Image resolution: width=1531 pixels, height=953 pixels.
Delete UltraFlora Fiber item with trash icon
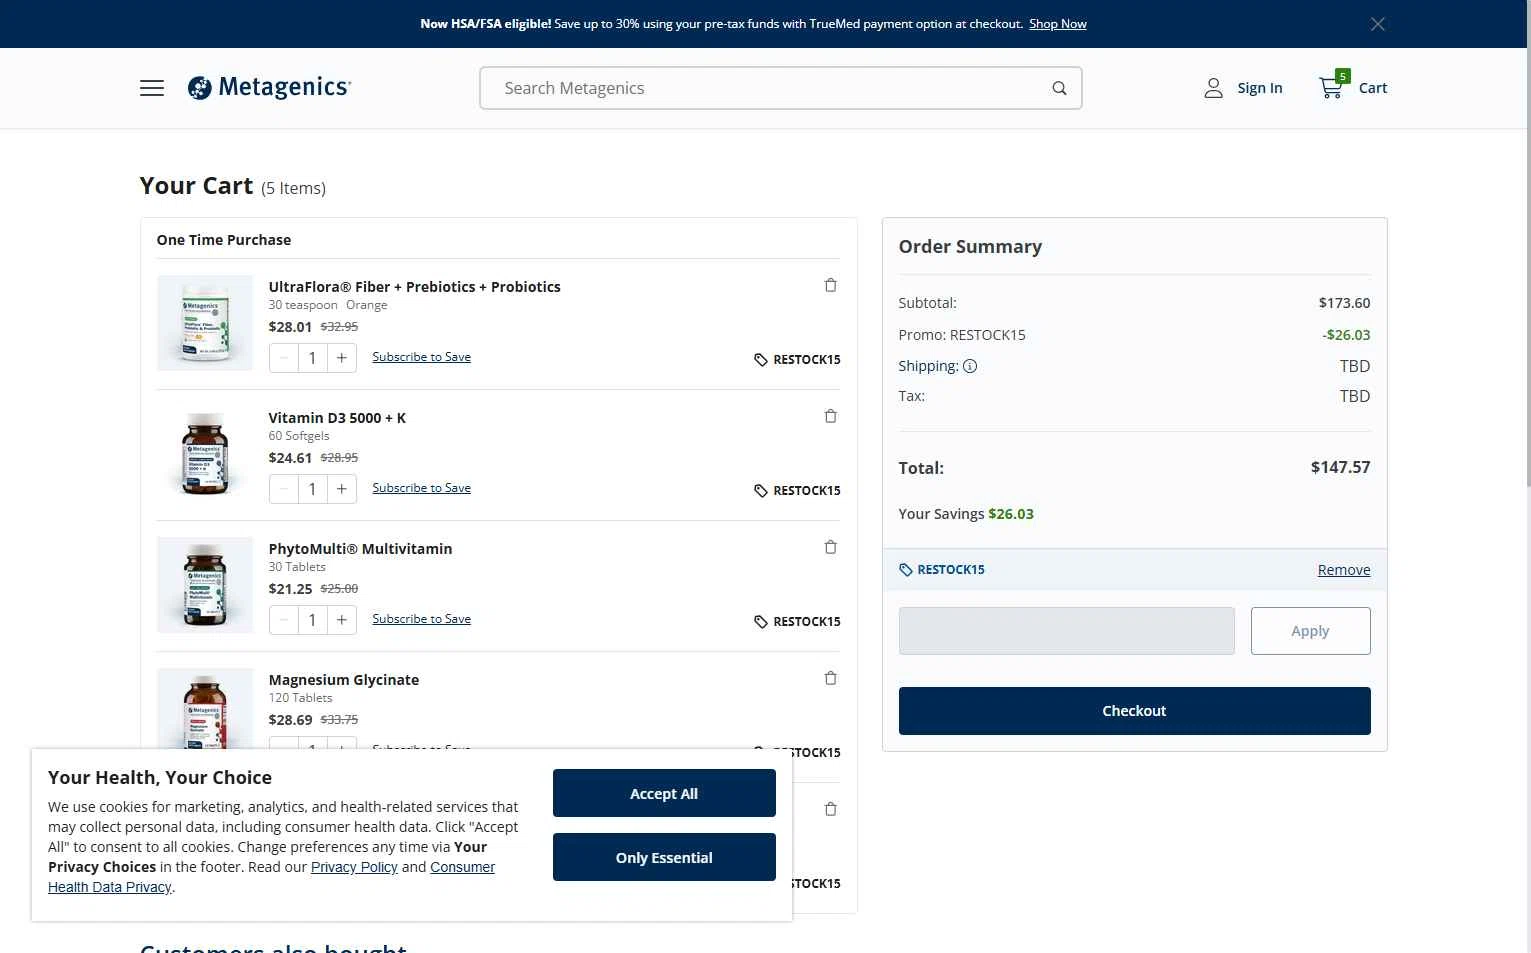pyautogui.click(x=830, y=285)
